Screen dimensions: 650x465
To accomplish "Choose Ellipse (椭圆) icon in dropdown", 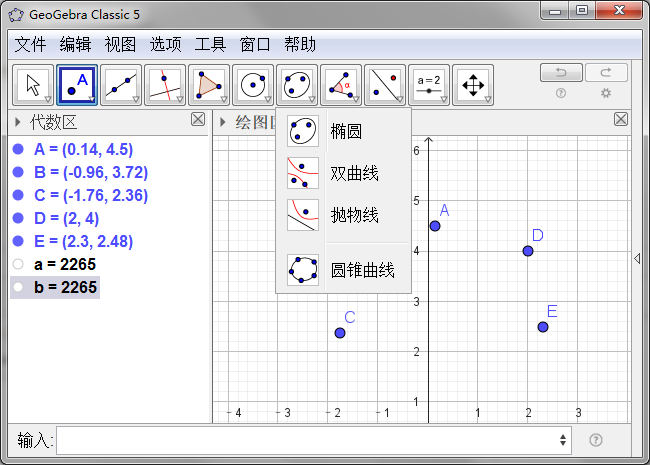I will [303, 131].
